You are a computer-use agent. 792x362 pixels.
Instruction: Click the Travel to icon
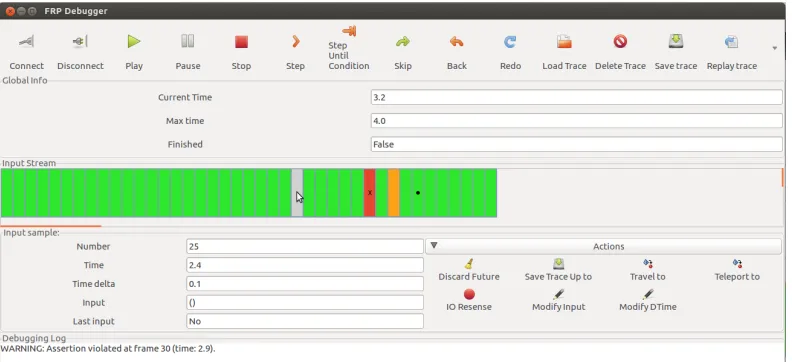(648, 264)
